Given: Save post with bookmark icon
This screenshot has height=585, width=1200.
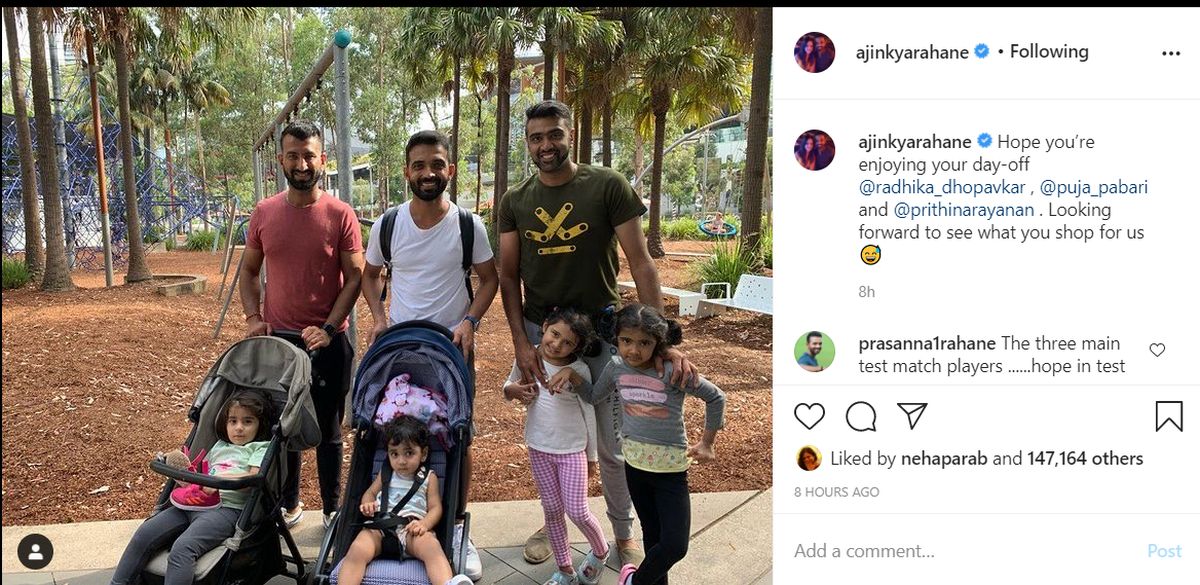Looking at the screenshot, I should 1169,416.
